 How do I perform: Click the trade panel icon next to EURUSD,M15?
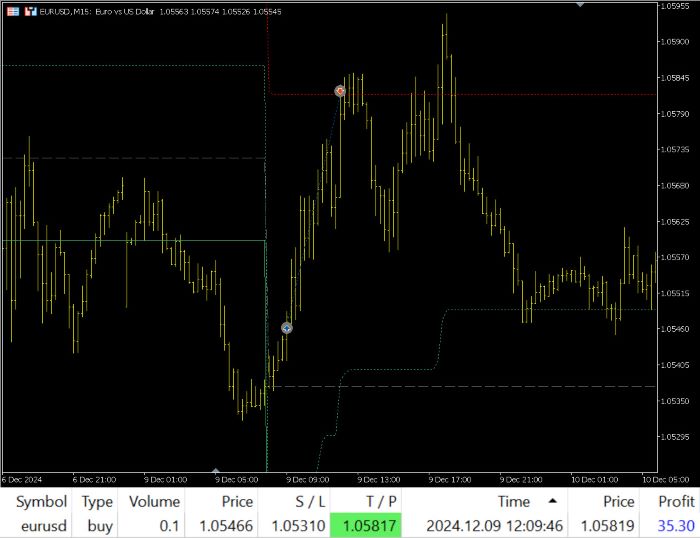coord(30,12)
